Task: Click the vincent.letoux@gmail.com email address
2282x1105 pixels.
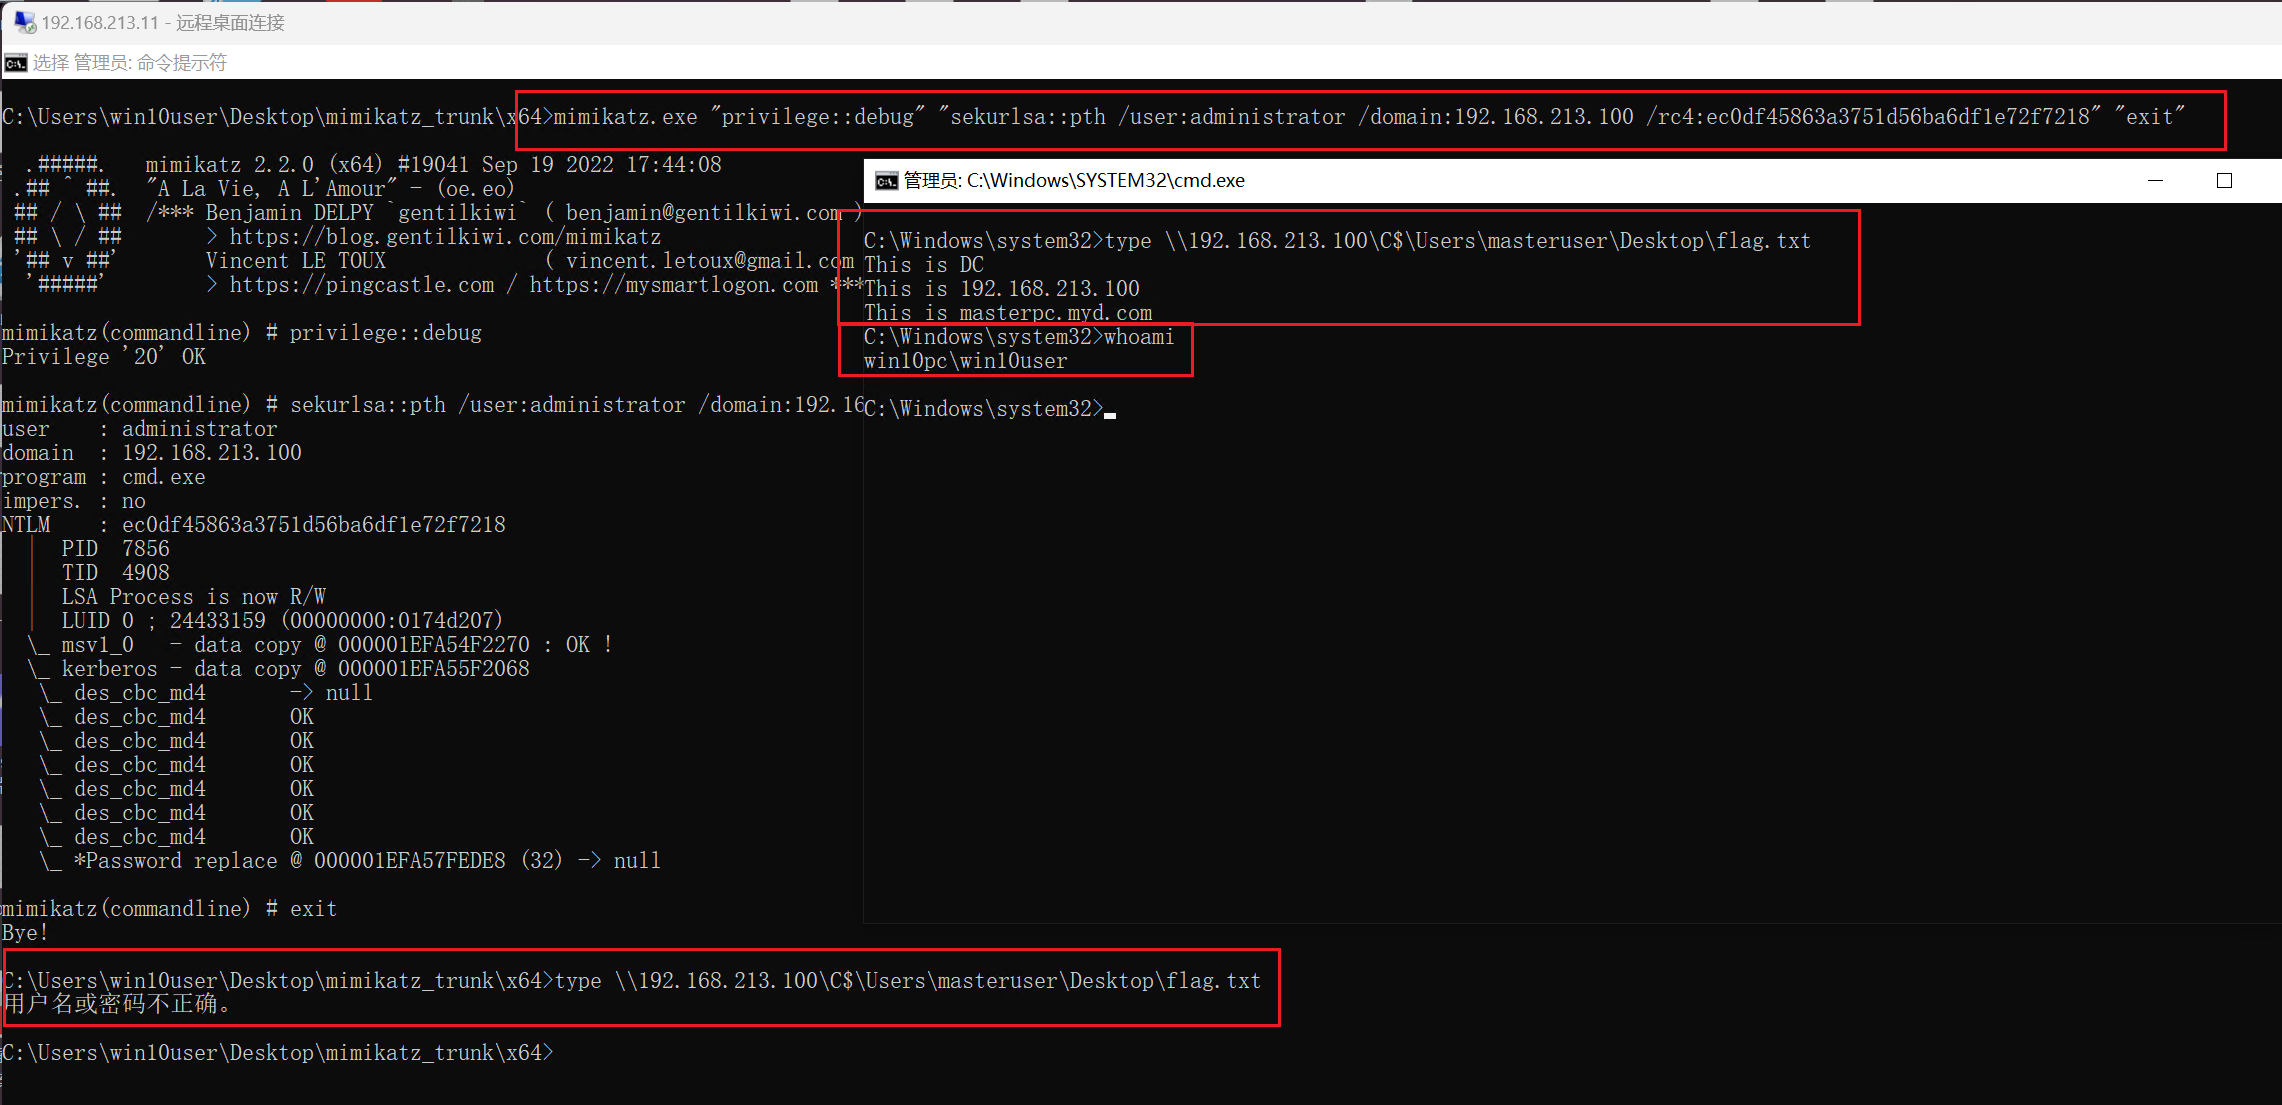Action: click(x=709, y=261)
